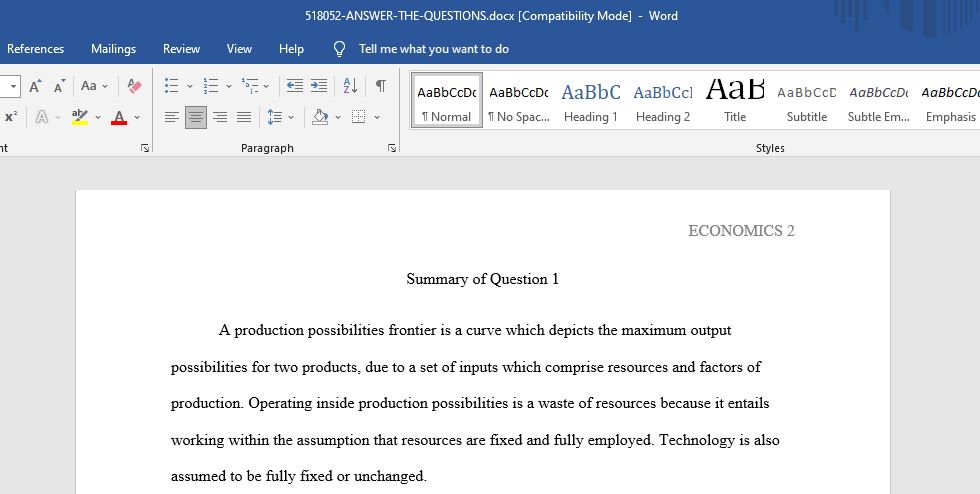
Task: Click the Summary of Question 1 heading
Action: (482, 279)
